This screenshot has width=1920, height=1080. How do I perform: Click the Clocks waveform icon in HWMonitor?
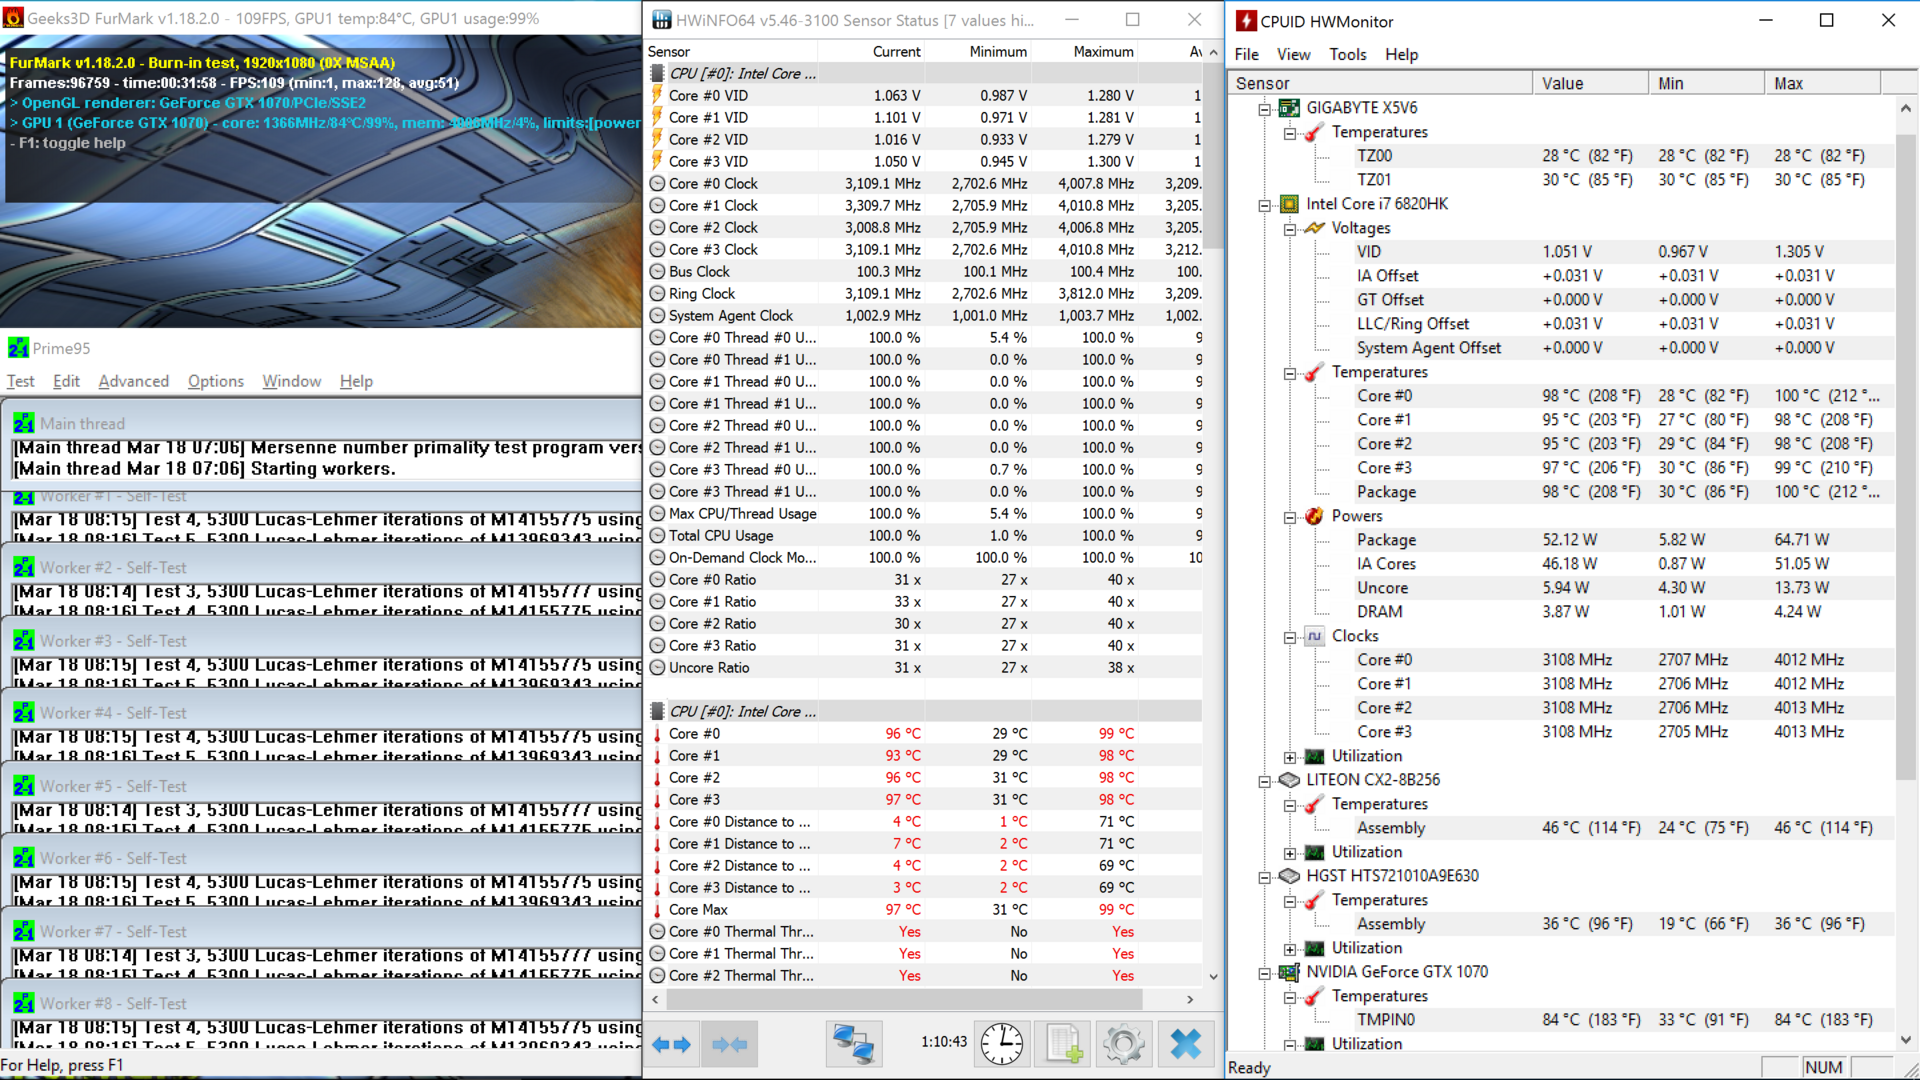[1314, 635]
